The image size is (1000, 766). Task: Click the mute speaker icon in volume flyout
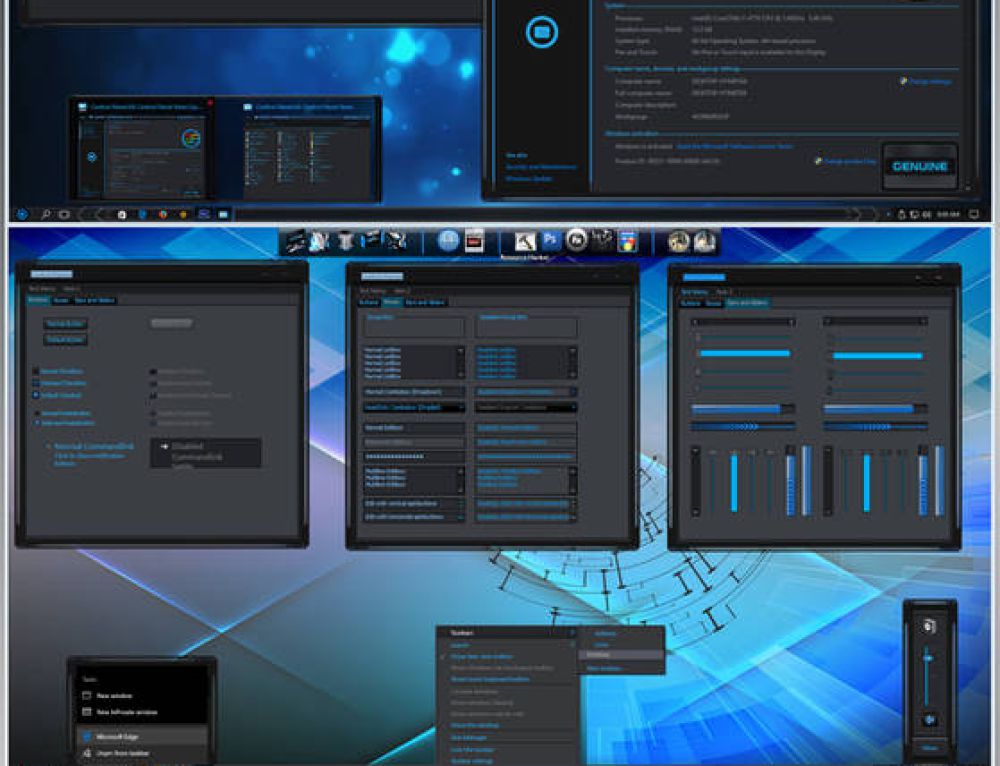tap(930, 719)
